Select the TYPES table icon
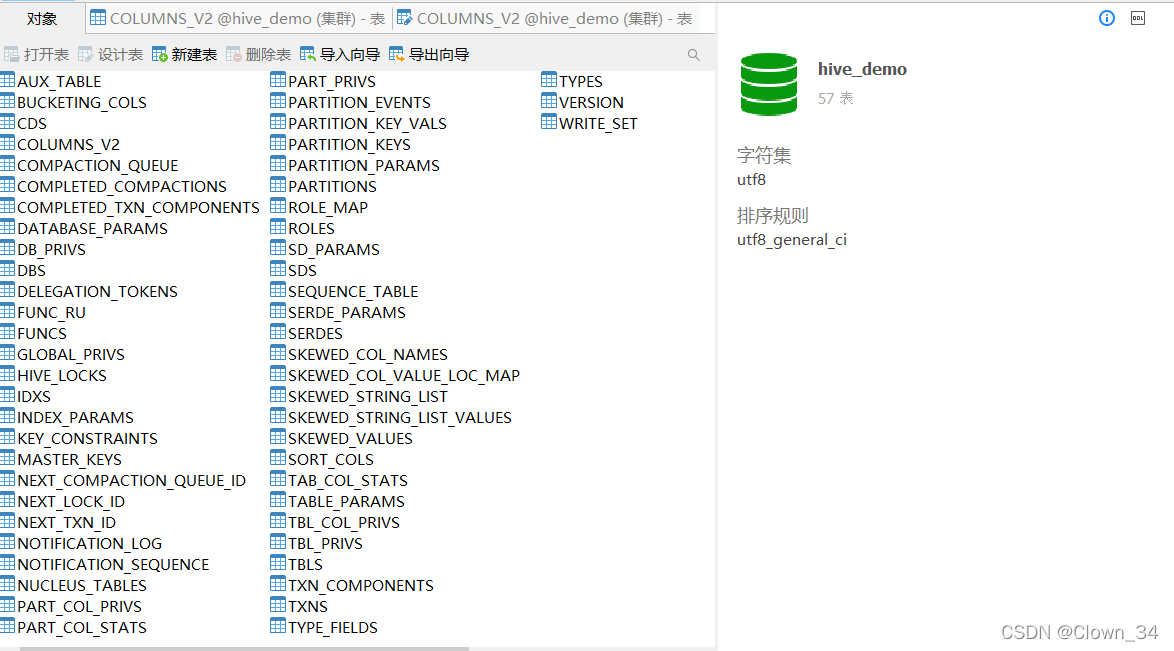 [549, 79]
